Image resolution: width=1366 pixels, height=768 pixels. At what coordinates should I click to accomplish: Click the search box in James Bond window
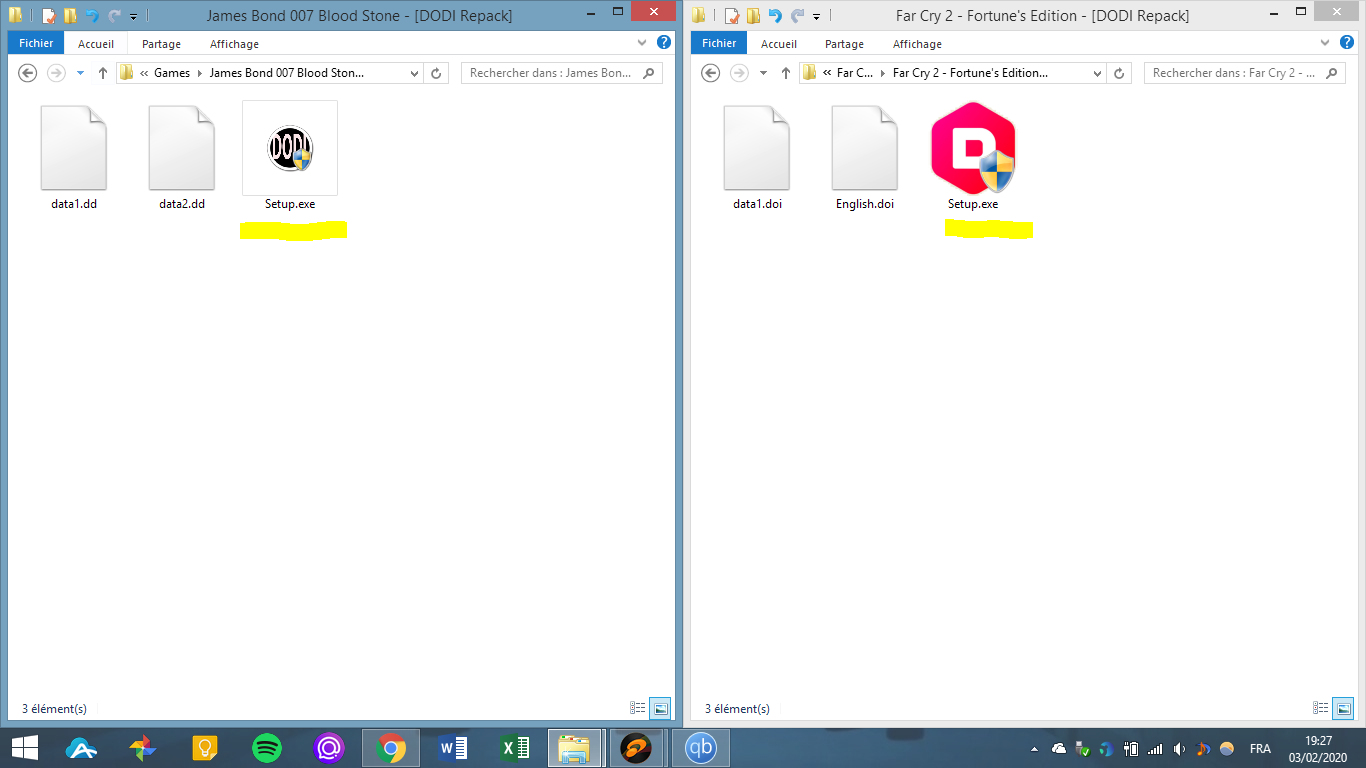(x=550, y=73)
